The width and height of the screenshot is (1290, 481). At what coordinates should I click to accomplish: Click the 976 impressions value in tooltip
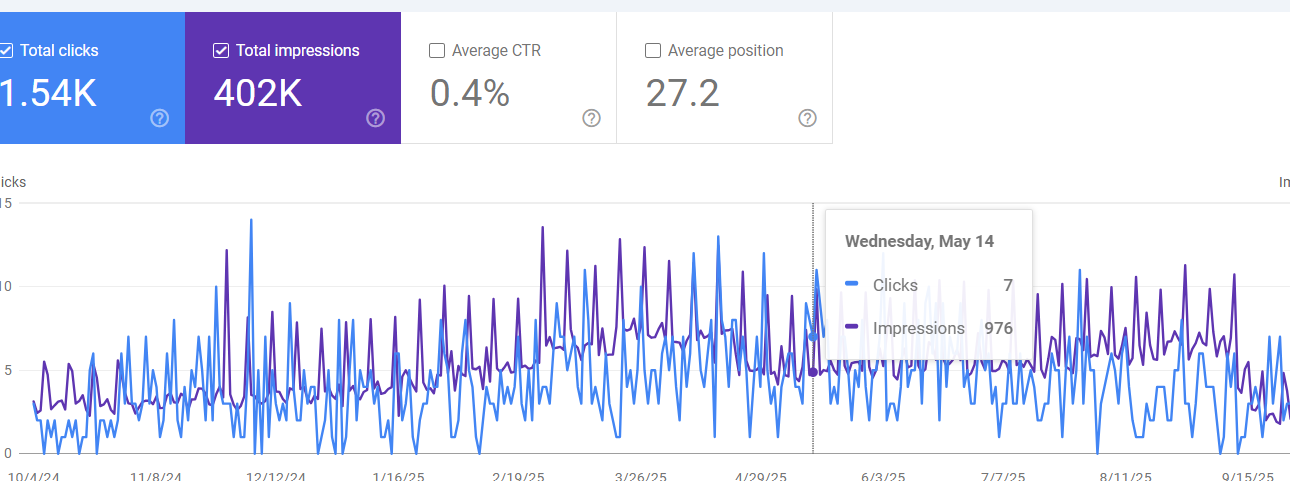click(996, 328)
